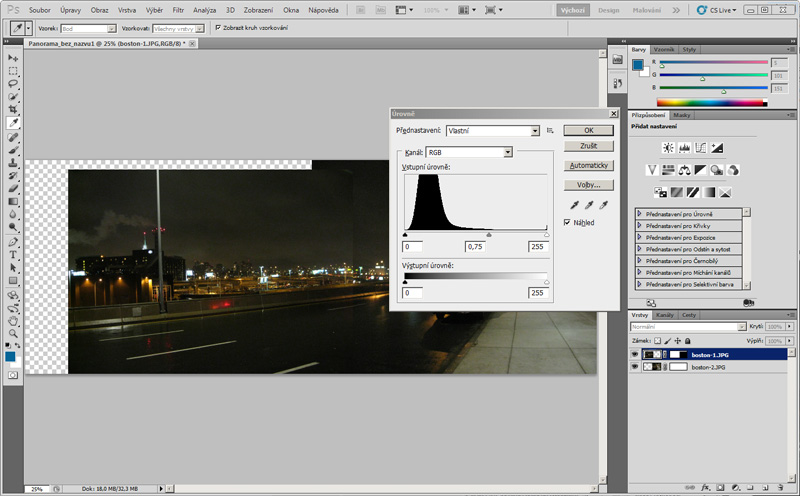Click the Automaticky button
800x496 pixels.
[x=588, y=165]
